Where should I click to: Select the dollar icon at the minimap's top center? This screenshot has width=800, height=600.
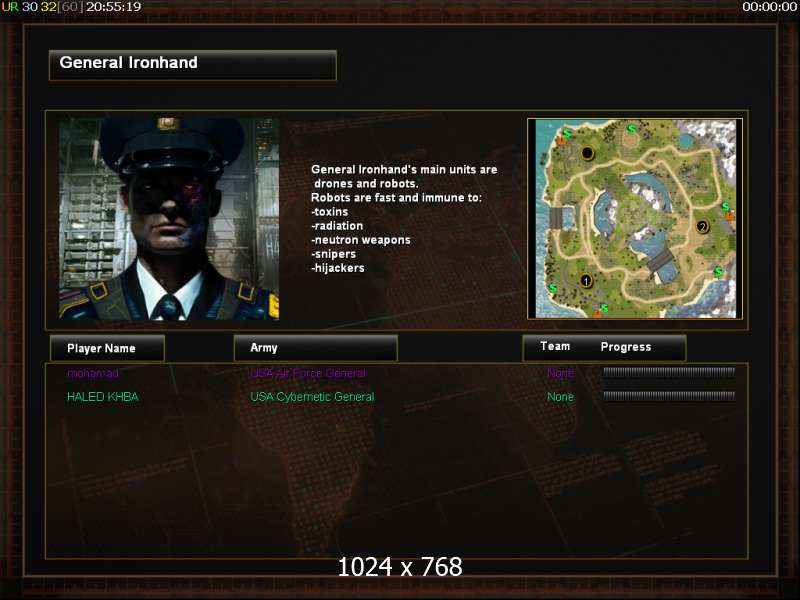(x=632, y=129)
